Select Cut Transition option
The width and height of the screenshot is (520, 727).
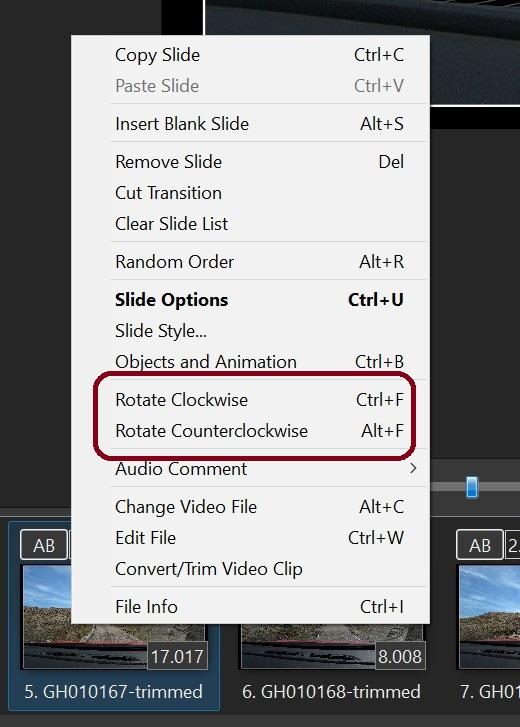(x=250, y=193)
